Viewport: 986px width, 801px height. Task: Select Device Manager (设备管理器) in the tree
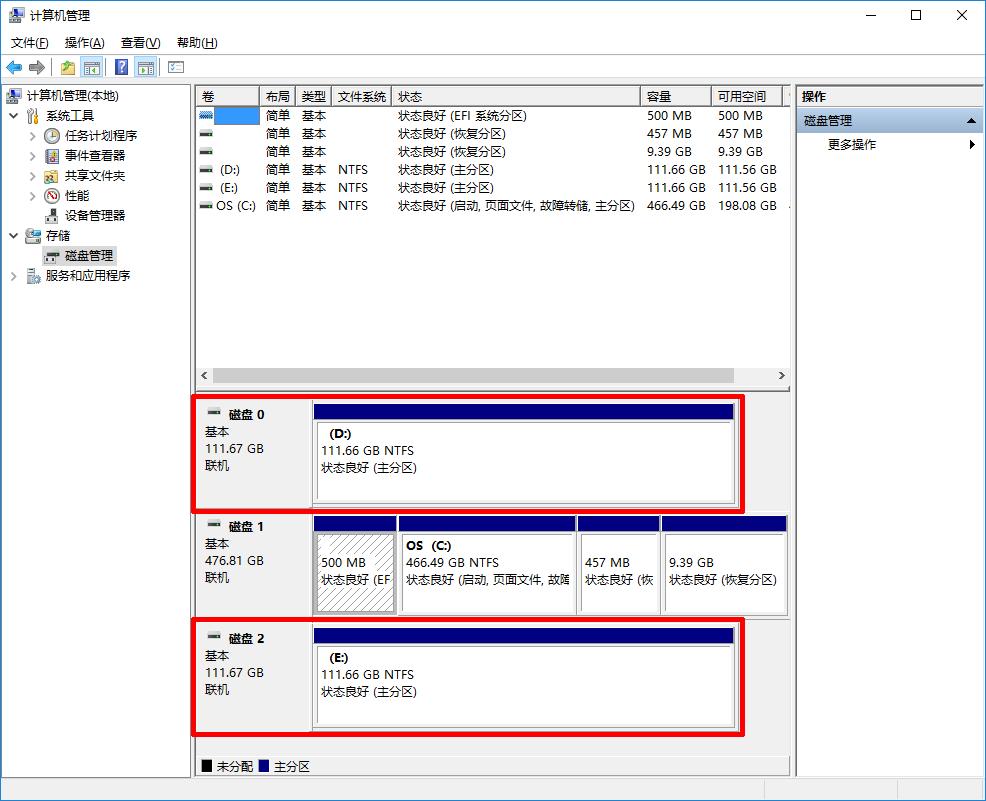[95, 215]
